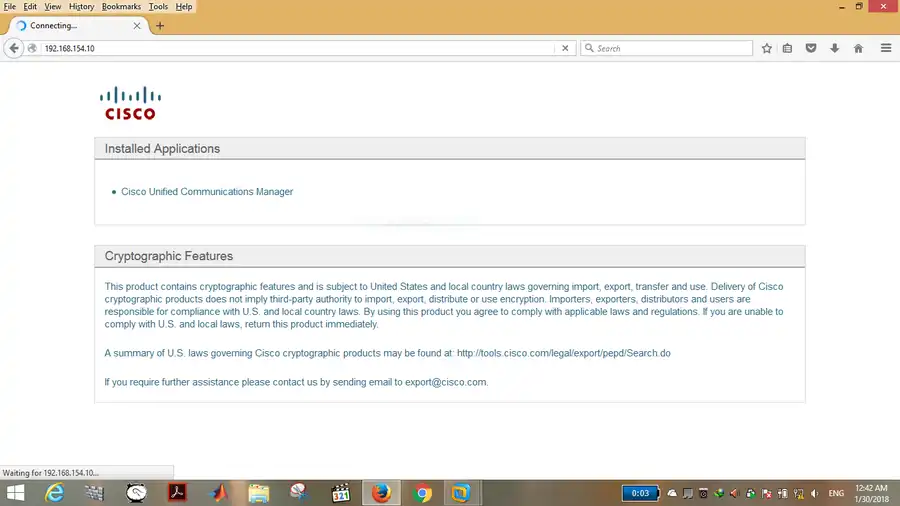The image size is (900, 506).
Task: Select the Connecting... browser tab
Action: click(79, 25)
